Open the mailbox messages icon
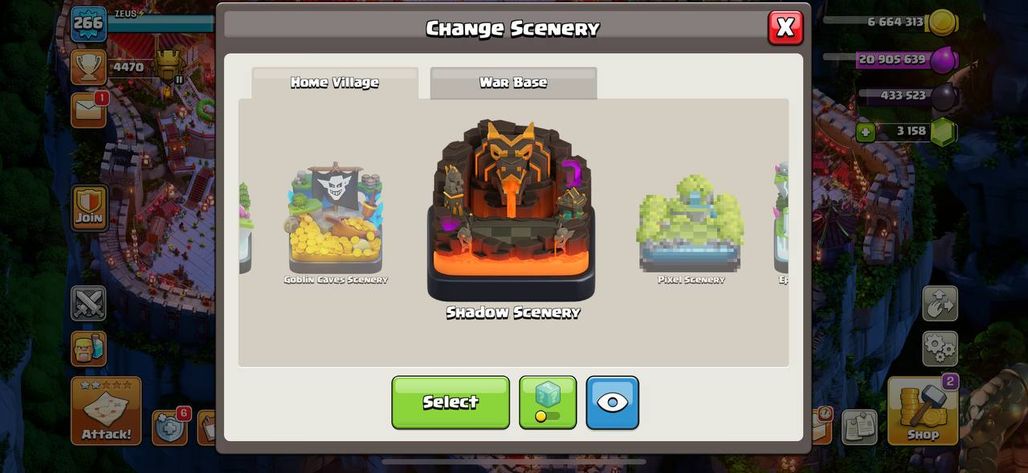The height and width of the screenshot is (473, 1028). pos(89,110)
